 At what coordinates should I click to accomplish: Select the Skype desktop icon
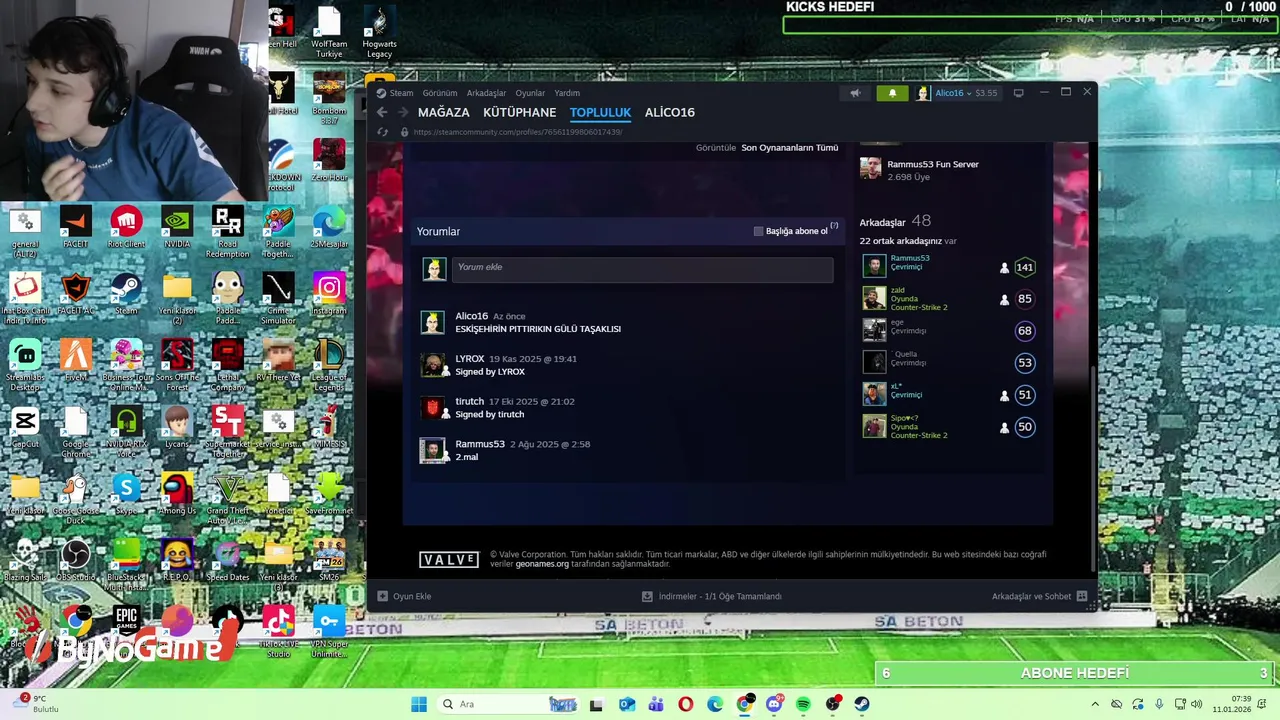point(126,494)
